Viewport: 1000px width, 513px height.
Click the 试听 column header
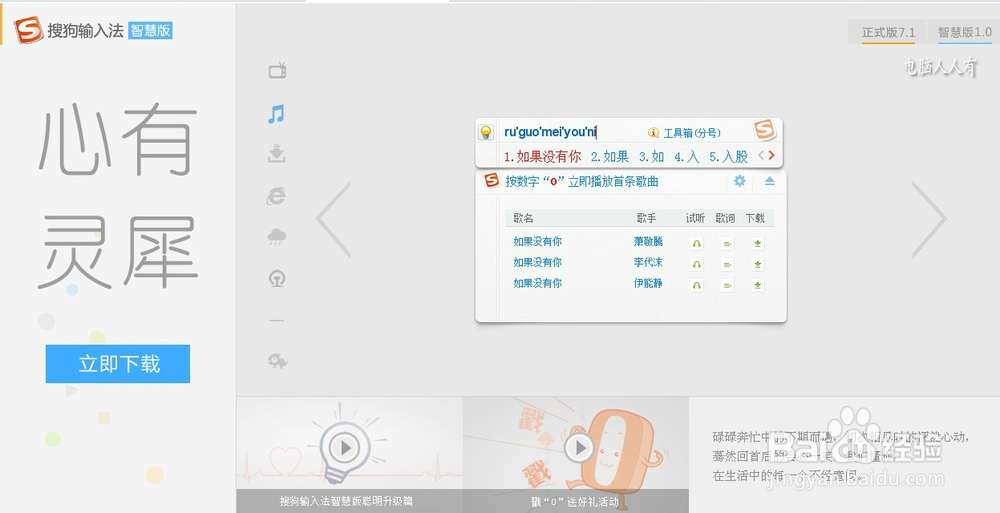695,218
